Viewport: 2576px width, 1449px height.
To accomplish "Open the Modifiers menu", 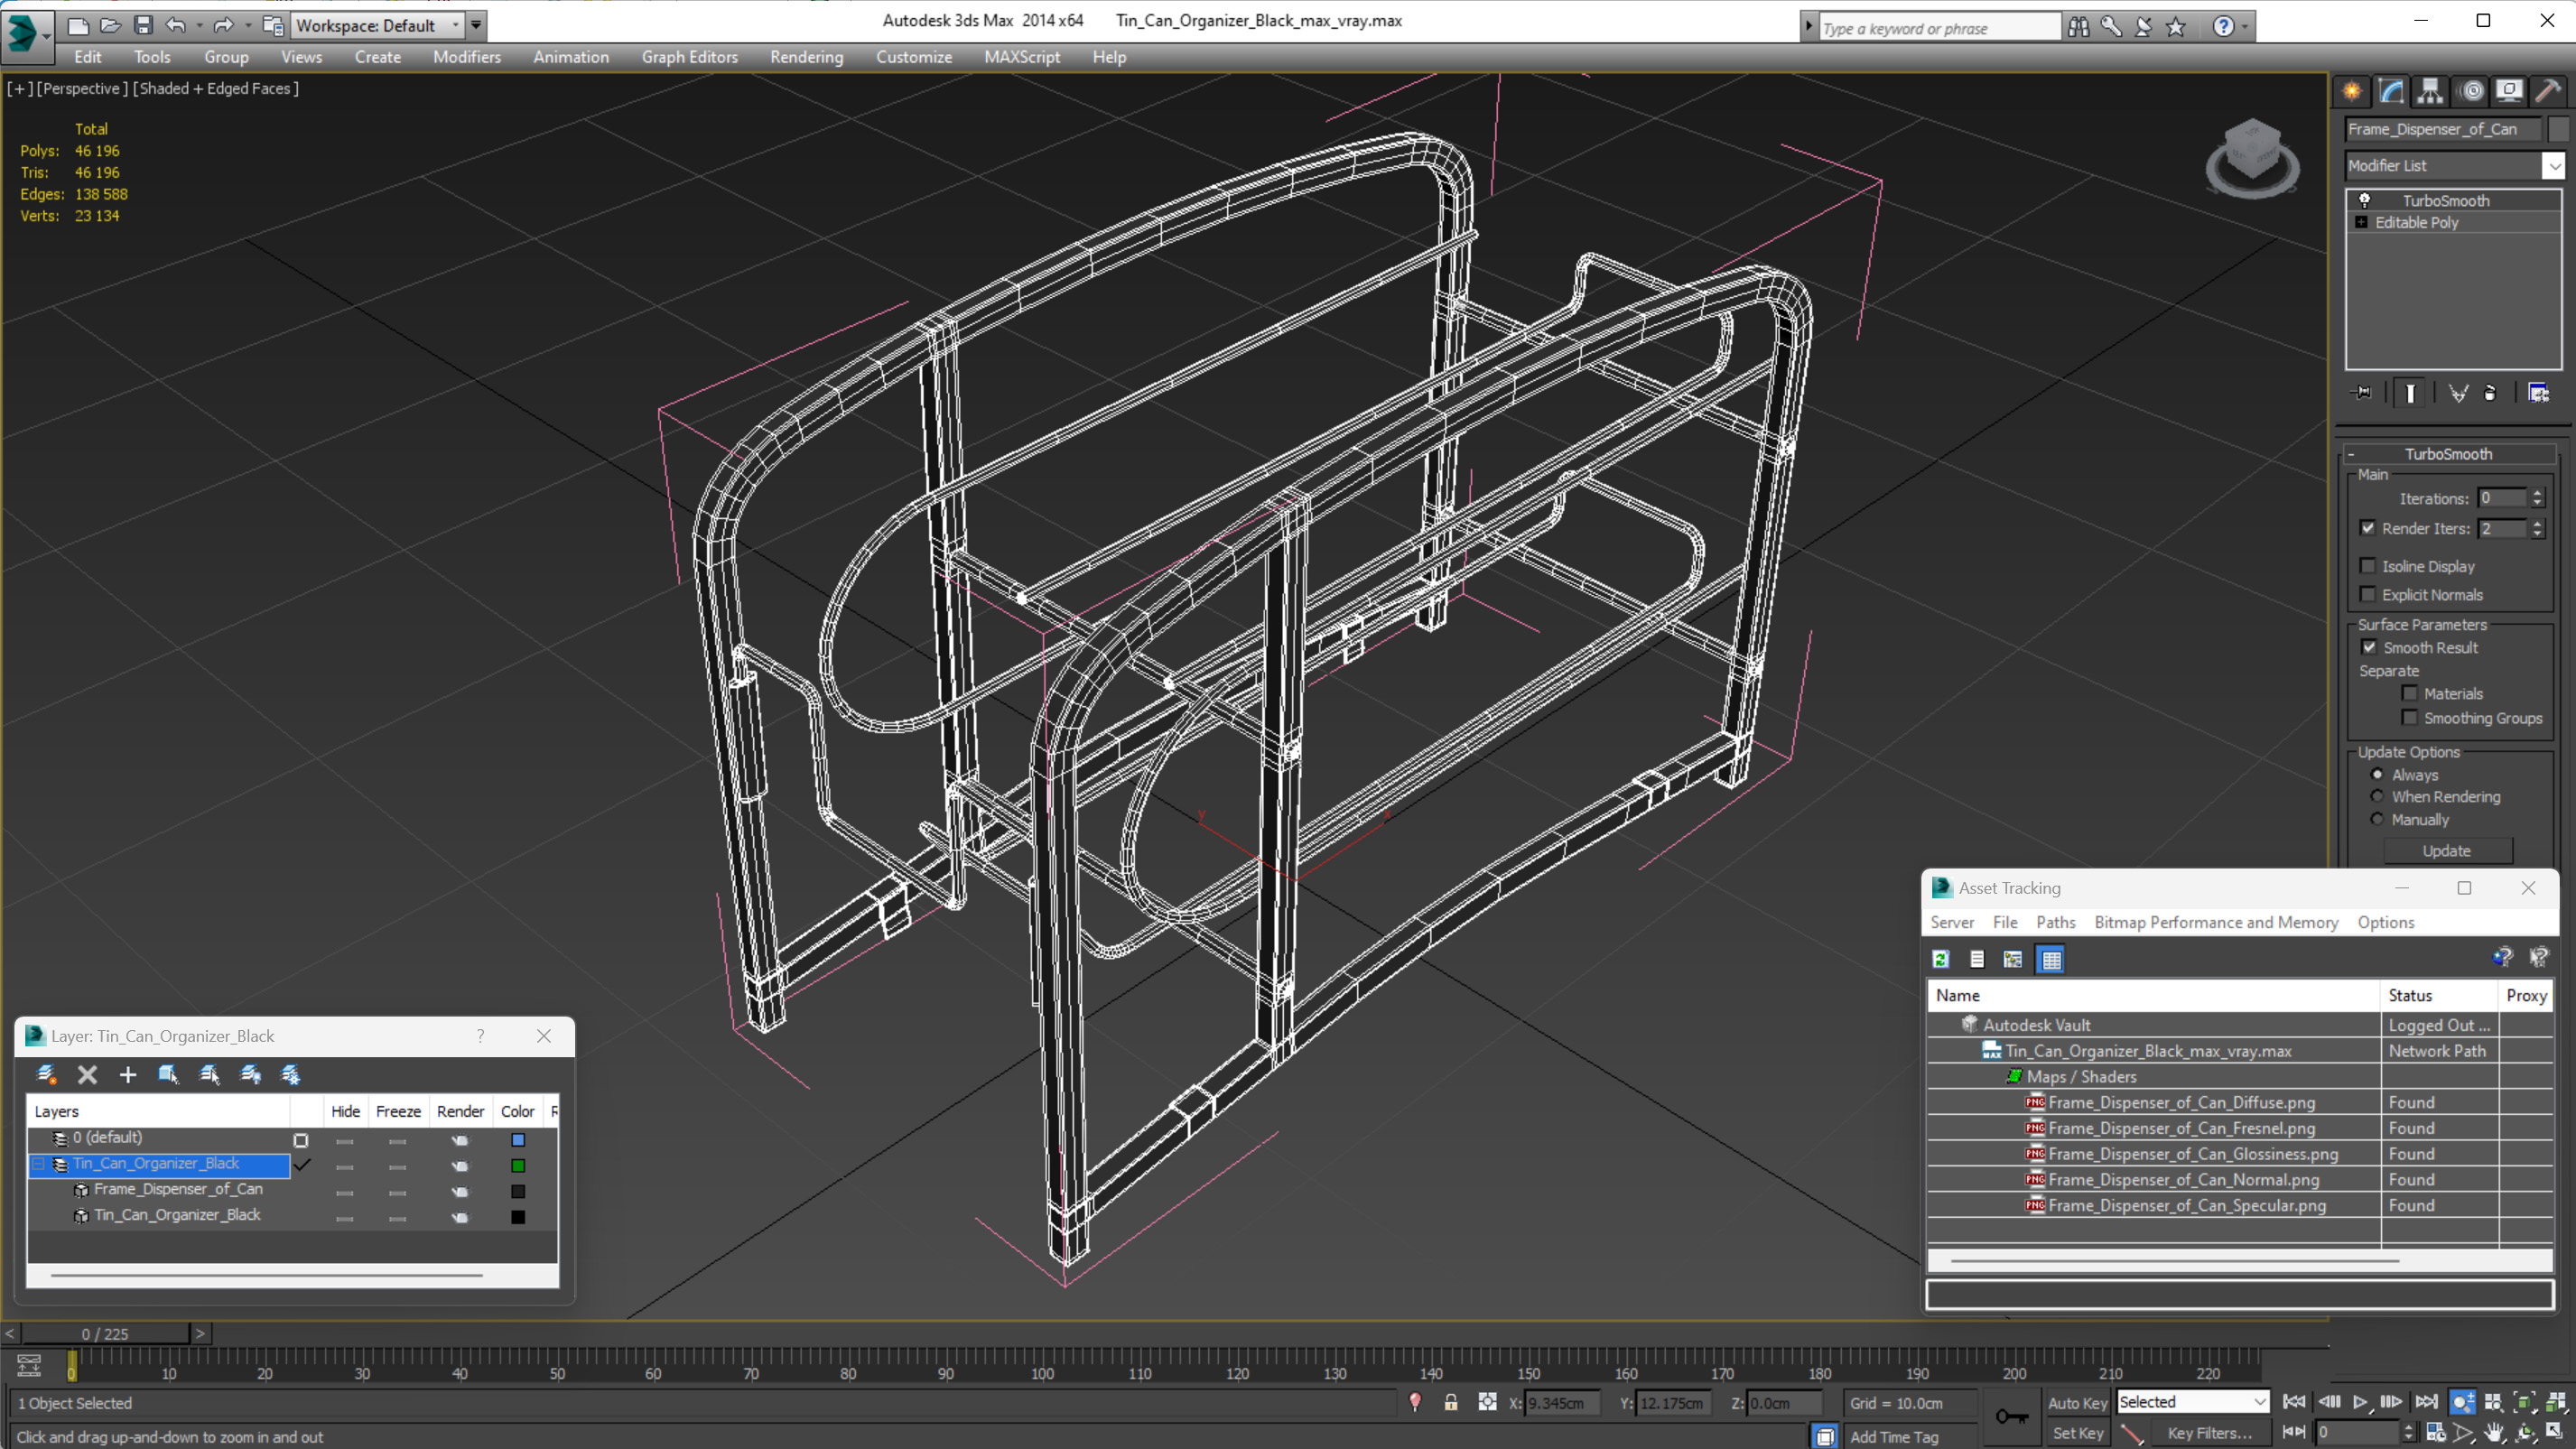I will click(467, 55).
